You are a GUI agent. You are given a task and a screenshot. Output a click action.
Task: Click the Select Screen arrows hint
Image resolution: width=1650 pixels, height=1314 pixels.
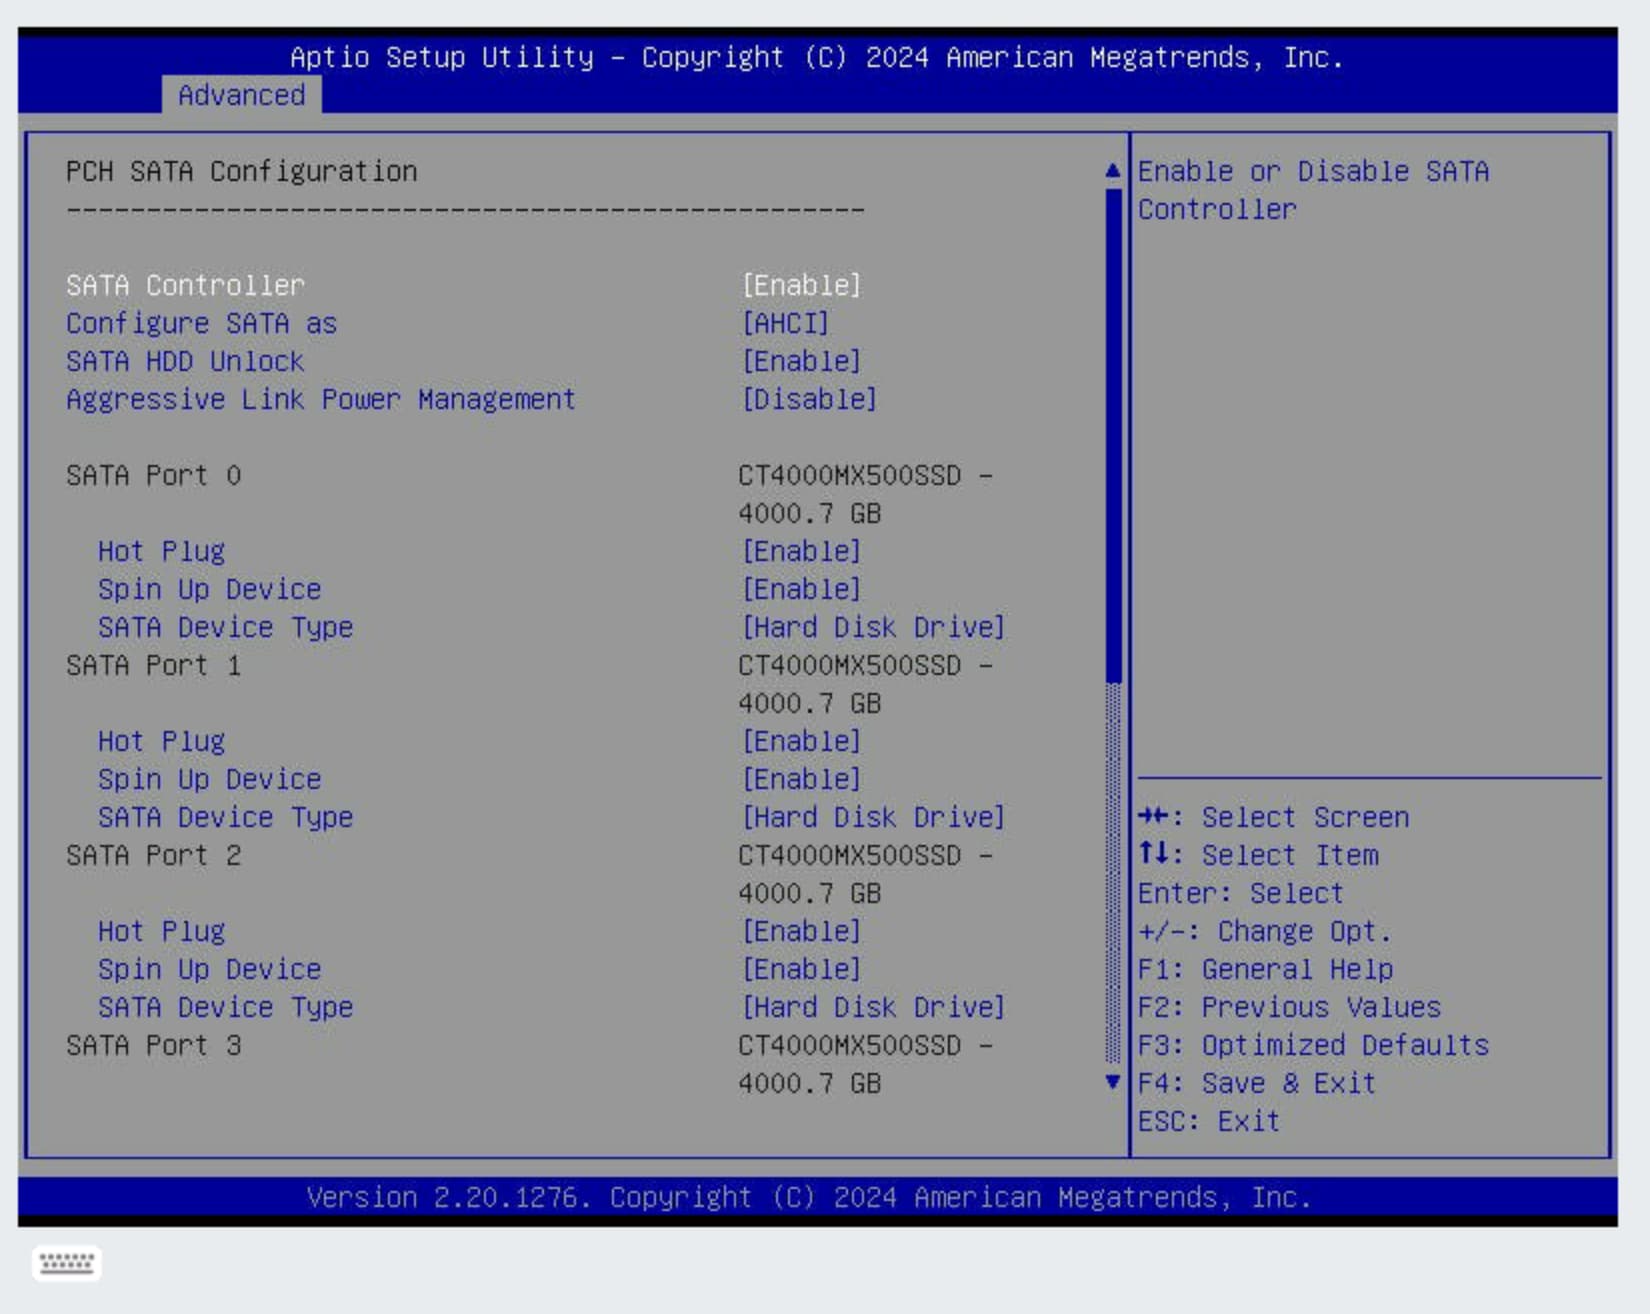1273,817
